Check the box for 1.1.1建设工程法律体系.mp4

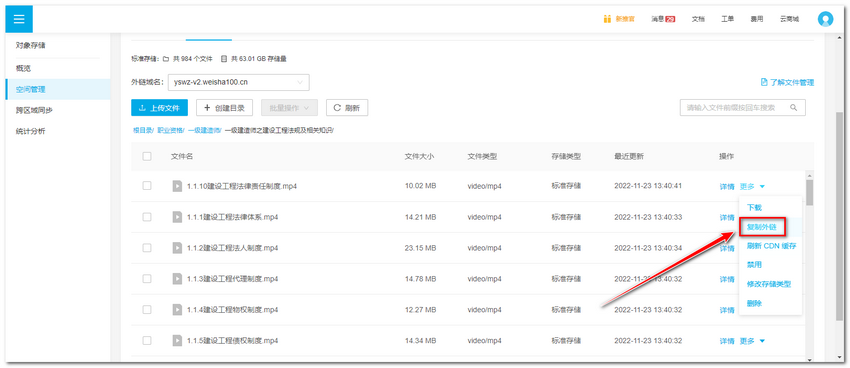click(147, 217)
